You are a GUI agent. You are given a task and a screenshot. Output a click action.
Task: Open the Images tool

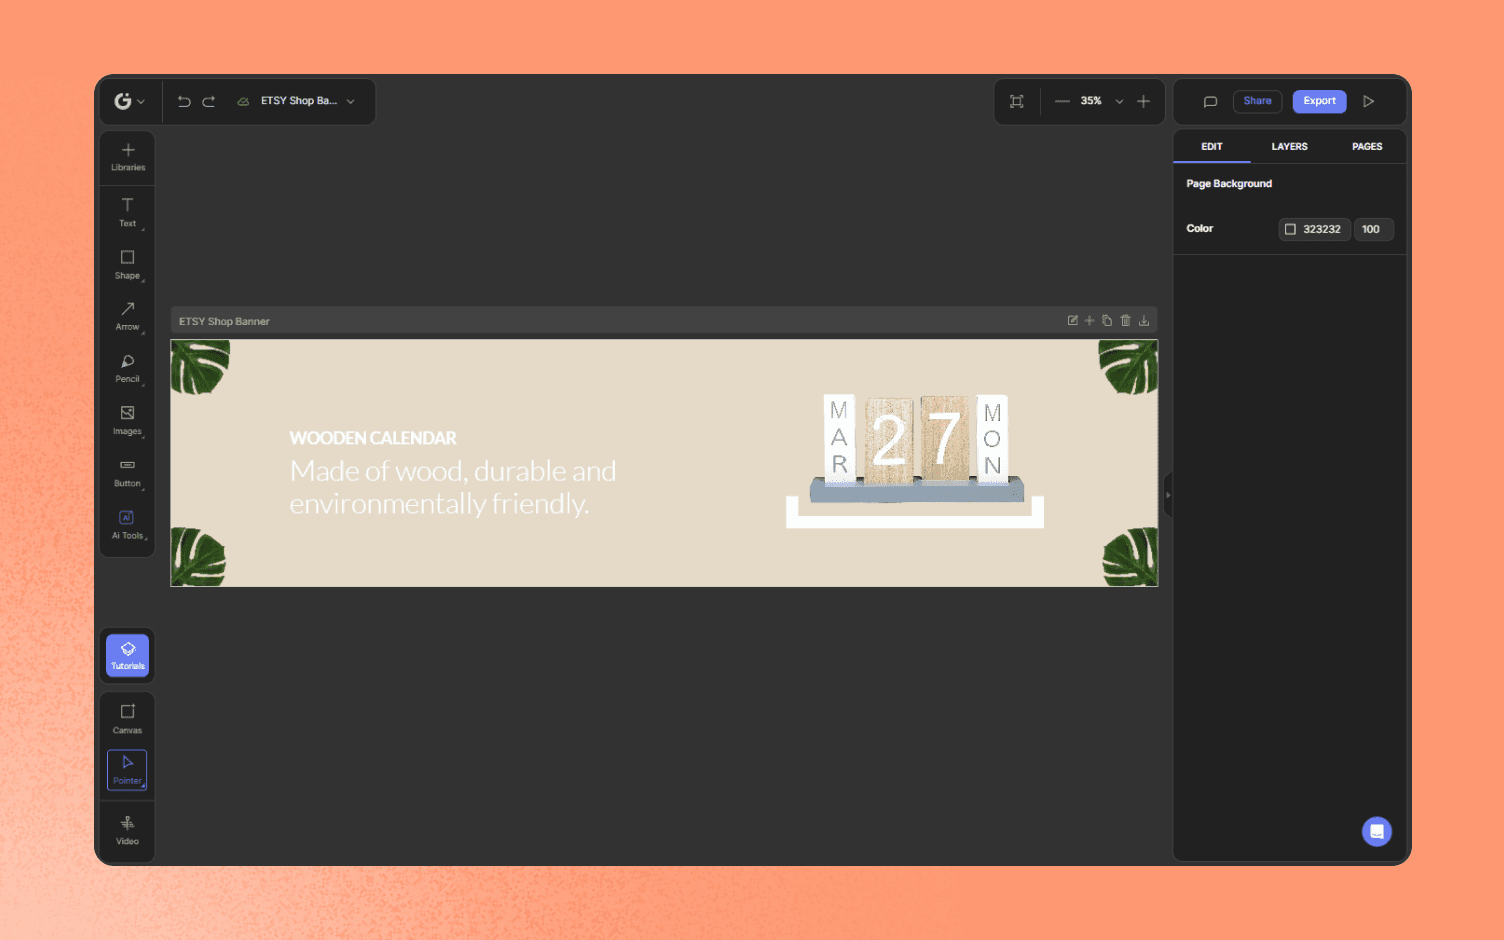(x=128, y=420)
